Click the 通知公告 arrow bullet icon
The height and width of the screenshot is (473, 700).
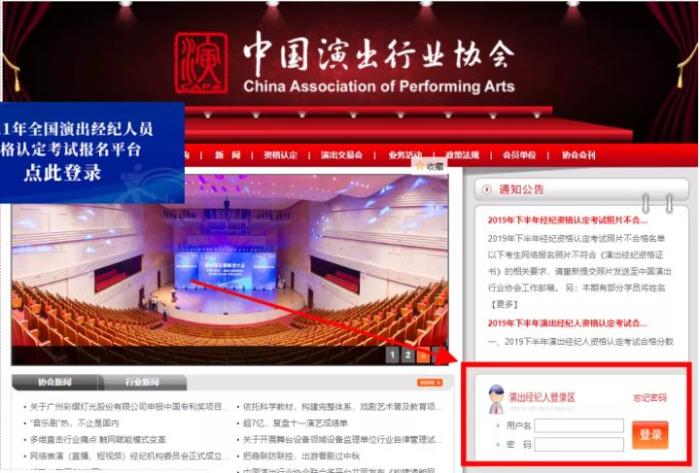tap(486, 190)
